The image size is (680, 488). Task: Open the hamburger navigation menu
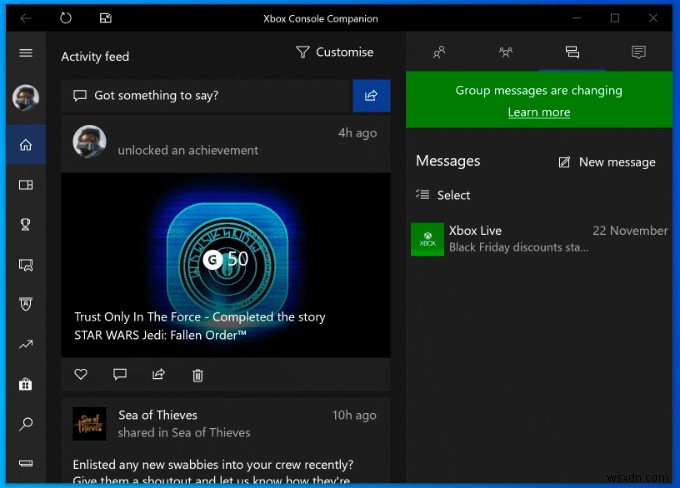26,53
